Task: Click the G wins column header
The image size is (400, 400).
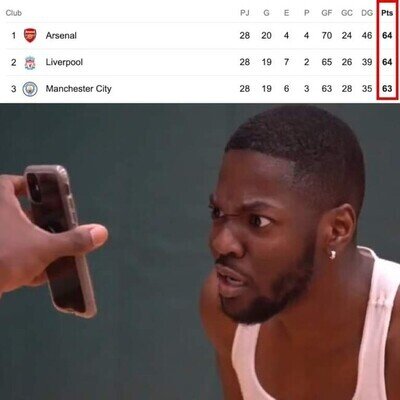Action: tap(266, 13)
